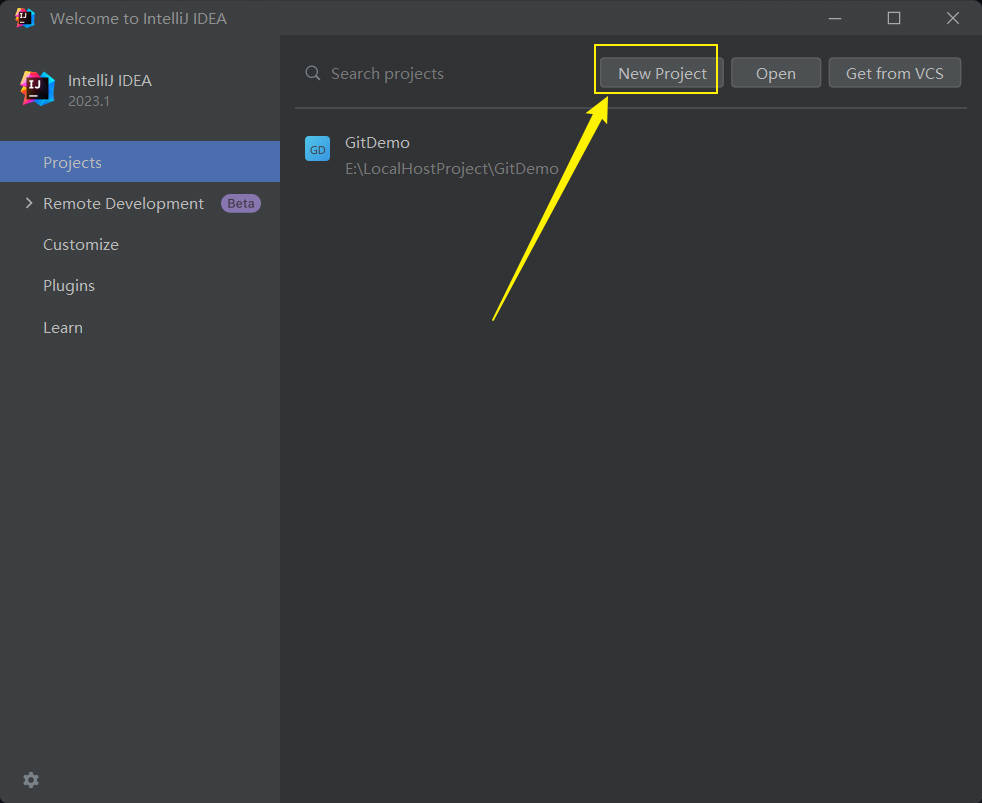Click the GD project icon

click(x=318, y=149)
